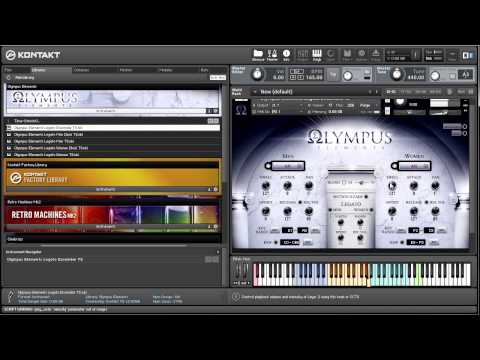The width and height of the screenshot is (480, 360).
Task: Close the Instrument Navigator pane
Action: (218, 252)
